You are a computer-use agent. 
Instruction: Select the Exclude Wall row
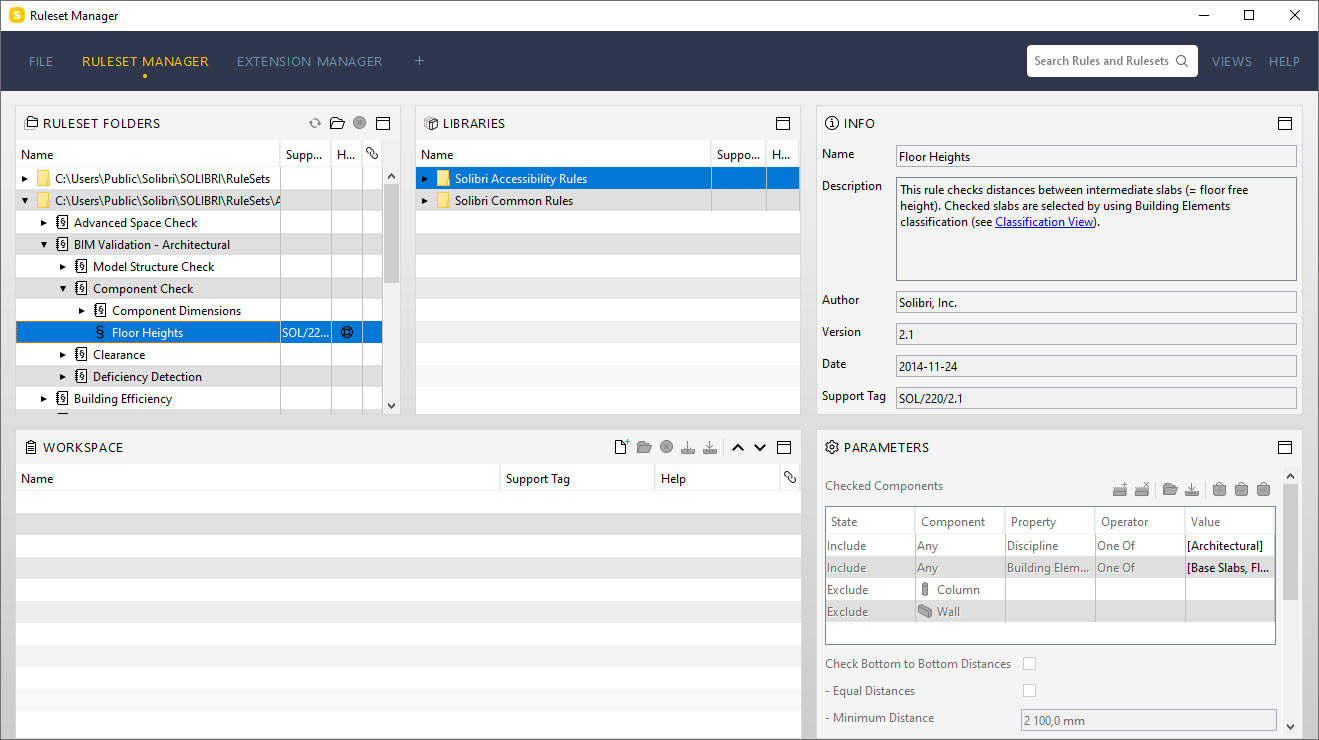[1050, 612]
